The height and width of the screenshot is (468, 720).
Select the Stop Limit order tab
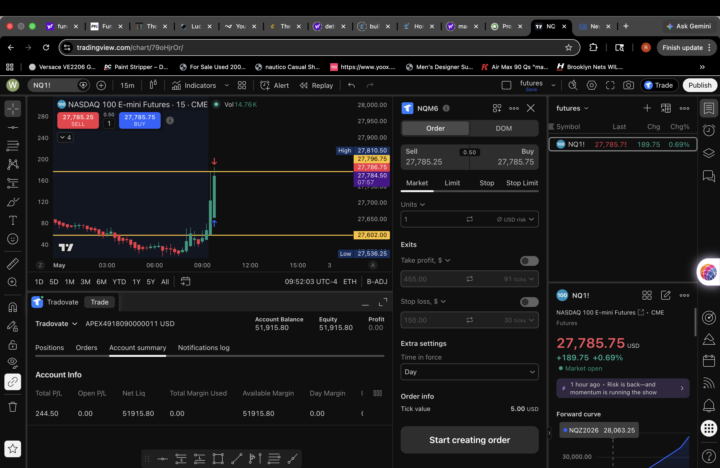coord(522,183)
